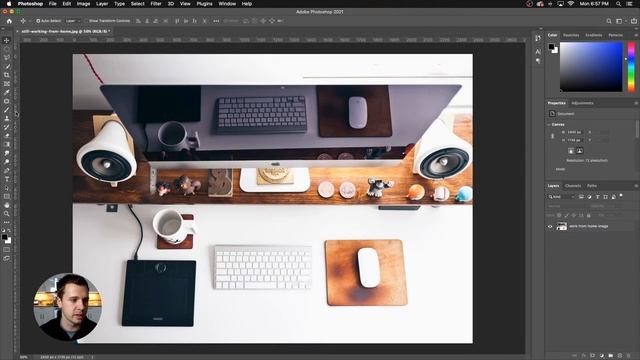The width and height of the screenshot is (640, 360).
Task: Toggle Show Transform Controls checkbox
Action: point(86,21)
